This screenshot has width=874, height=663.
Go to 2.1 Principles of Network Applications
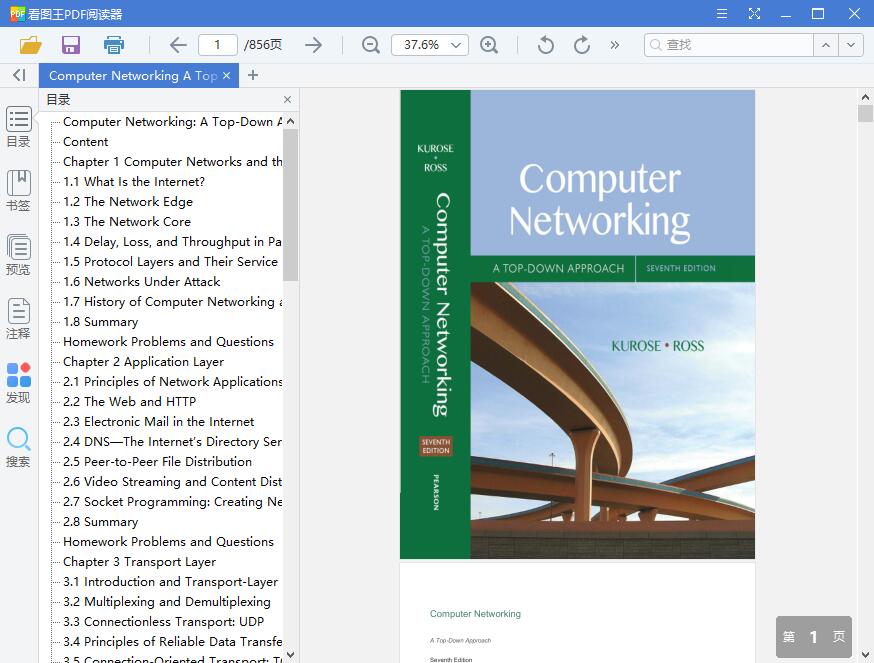tap(172, 382)
